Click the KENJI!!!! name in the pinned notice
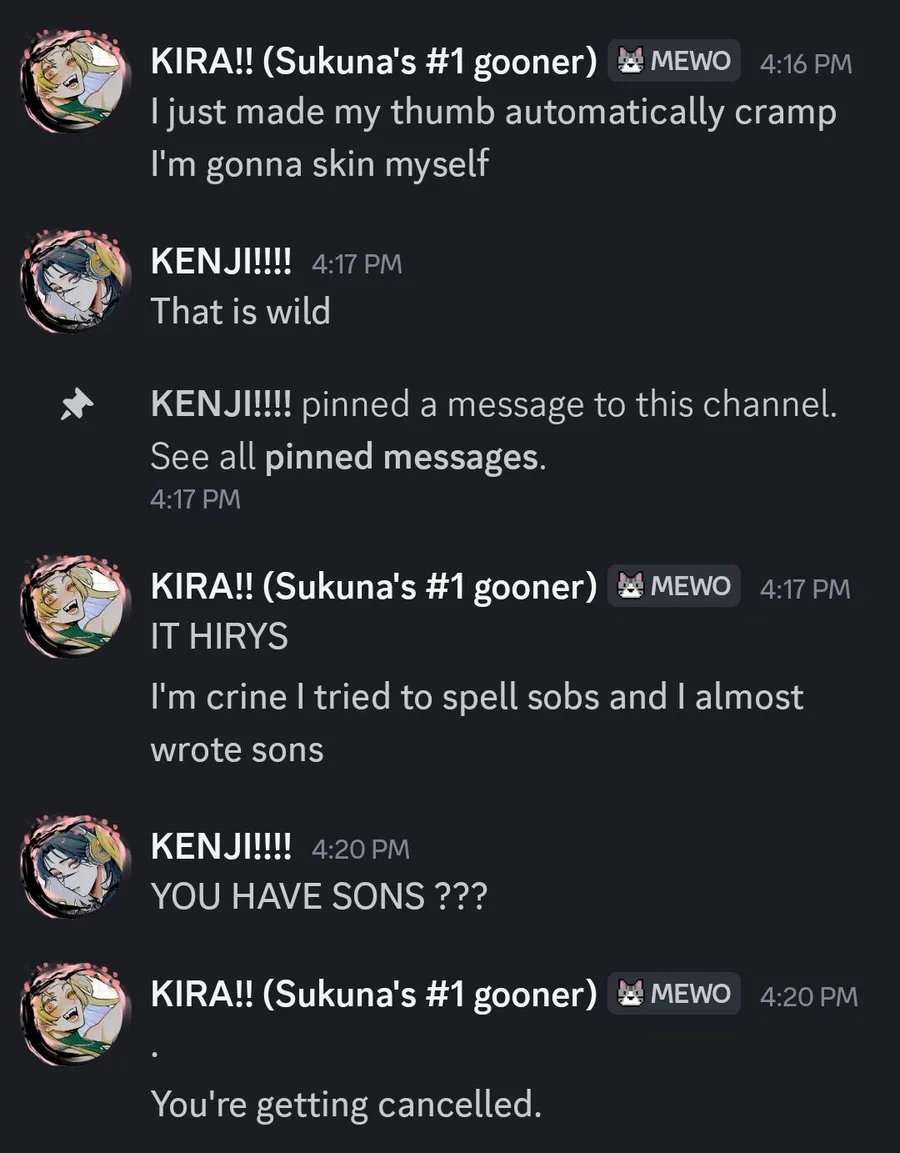The image size is (900, 1153). (221, 405)
